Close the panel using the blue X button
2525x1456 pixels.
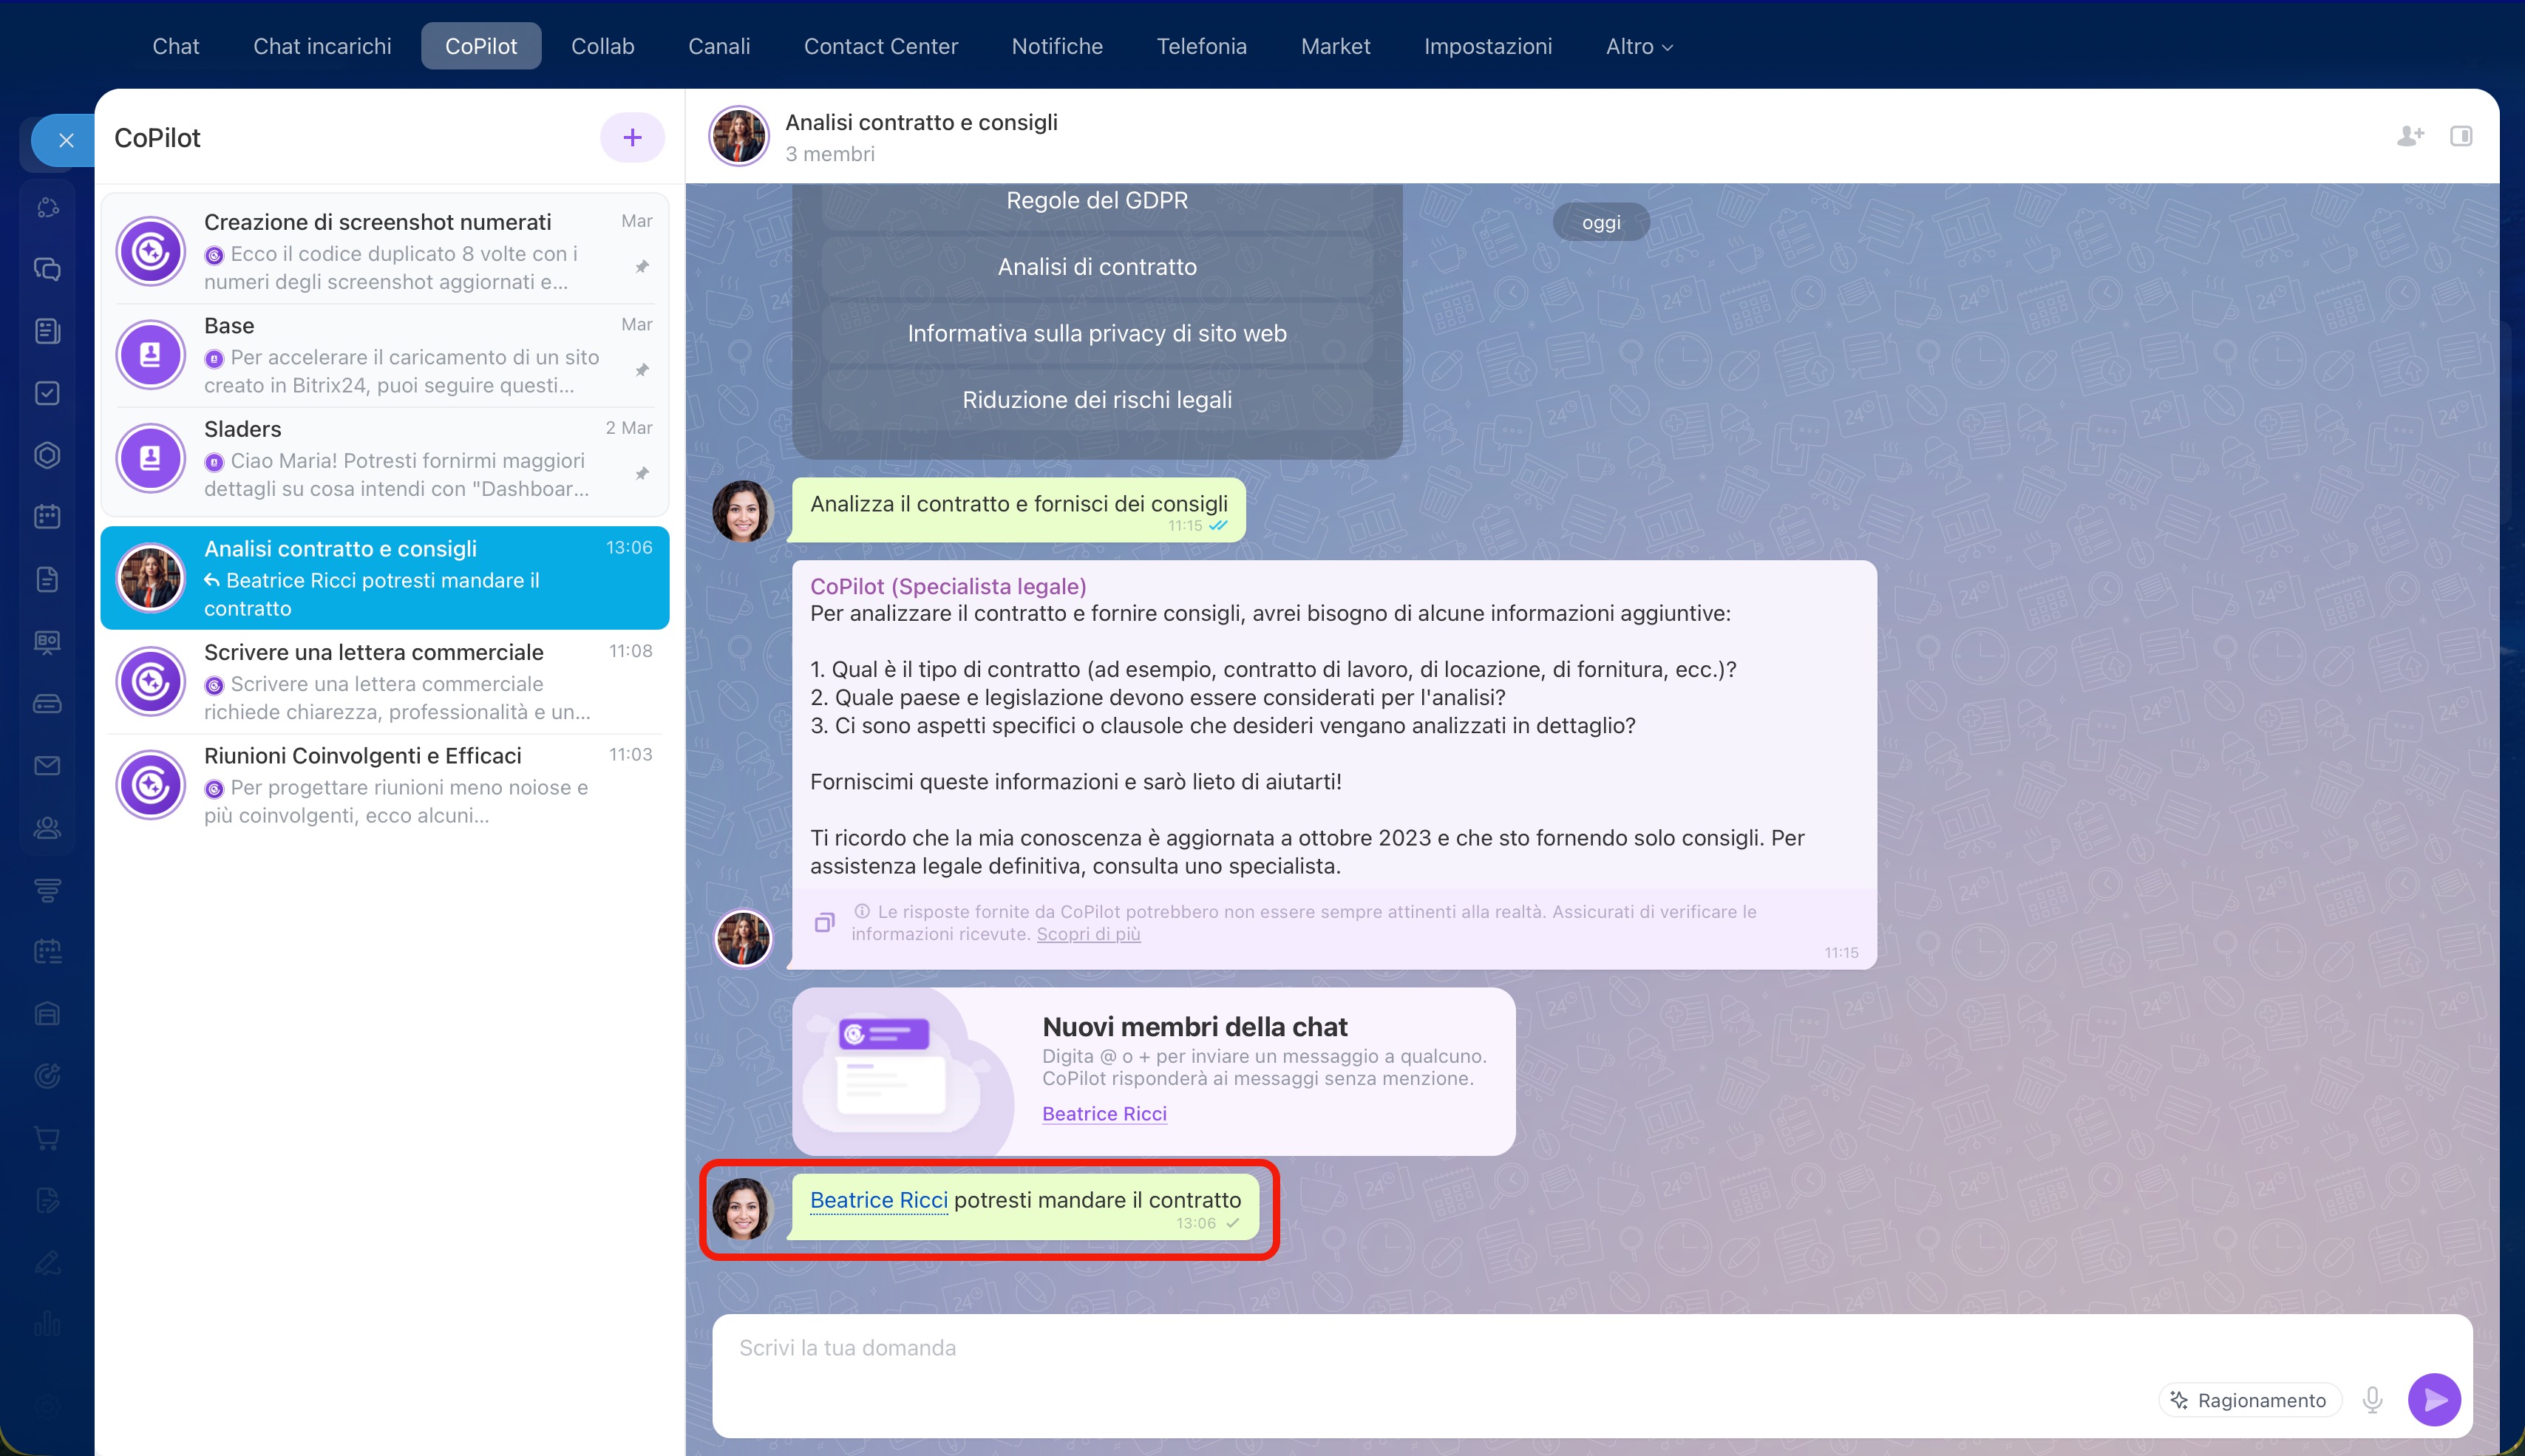point(66,141)
